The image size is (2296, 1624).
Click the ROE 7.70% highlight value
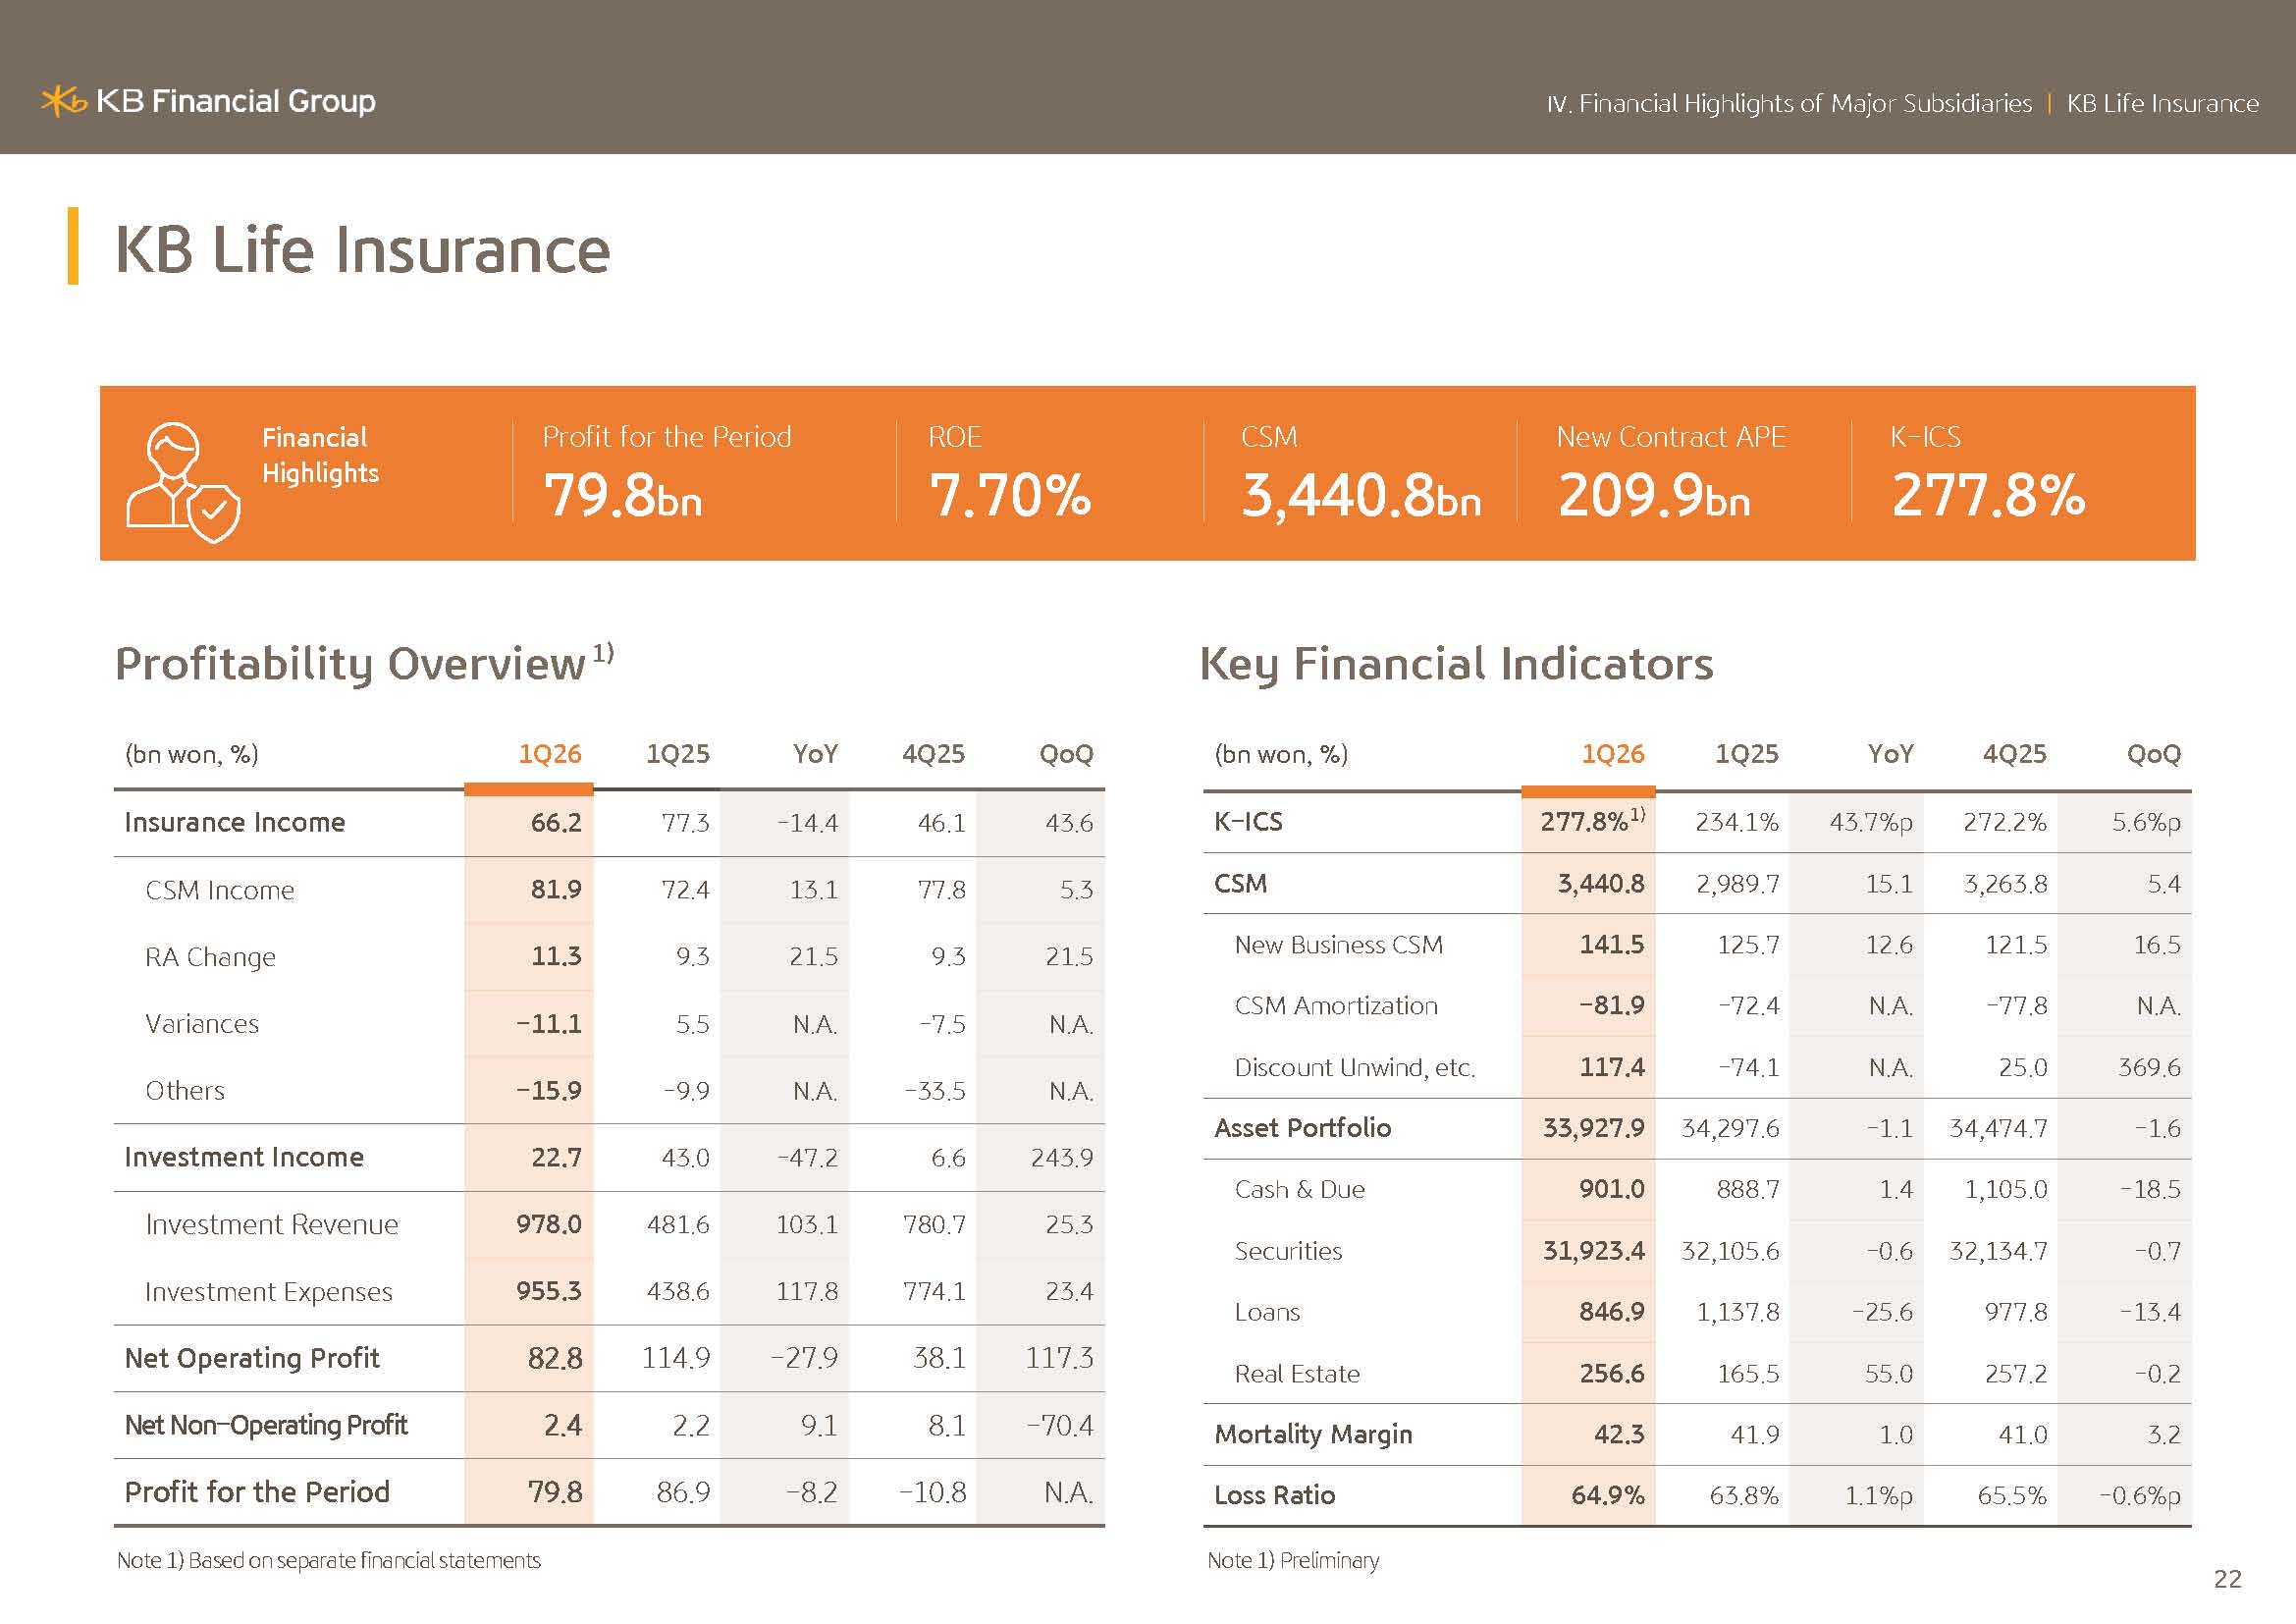pos(1009,495)
